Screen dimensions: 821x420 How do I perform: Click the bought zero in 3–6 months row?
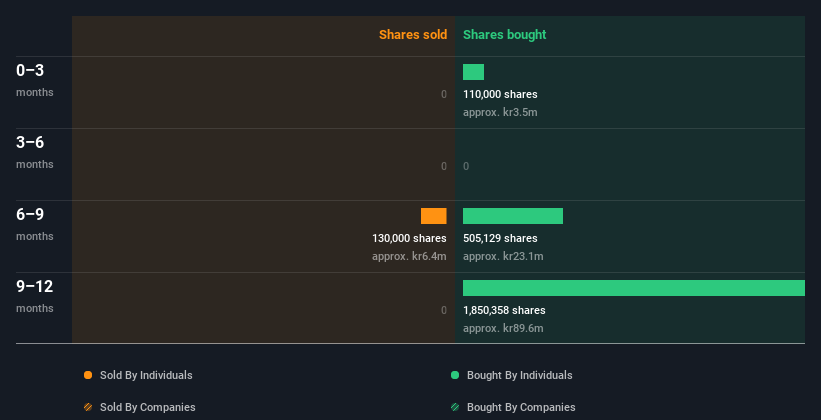click(x=466, y=167)
